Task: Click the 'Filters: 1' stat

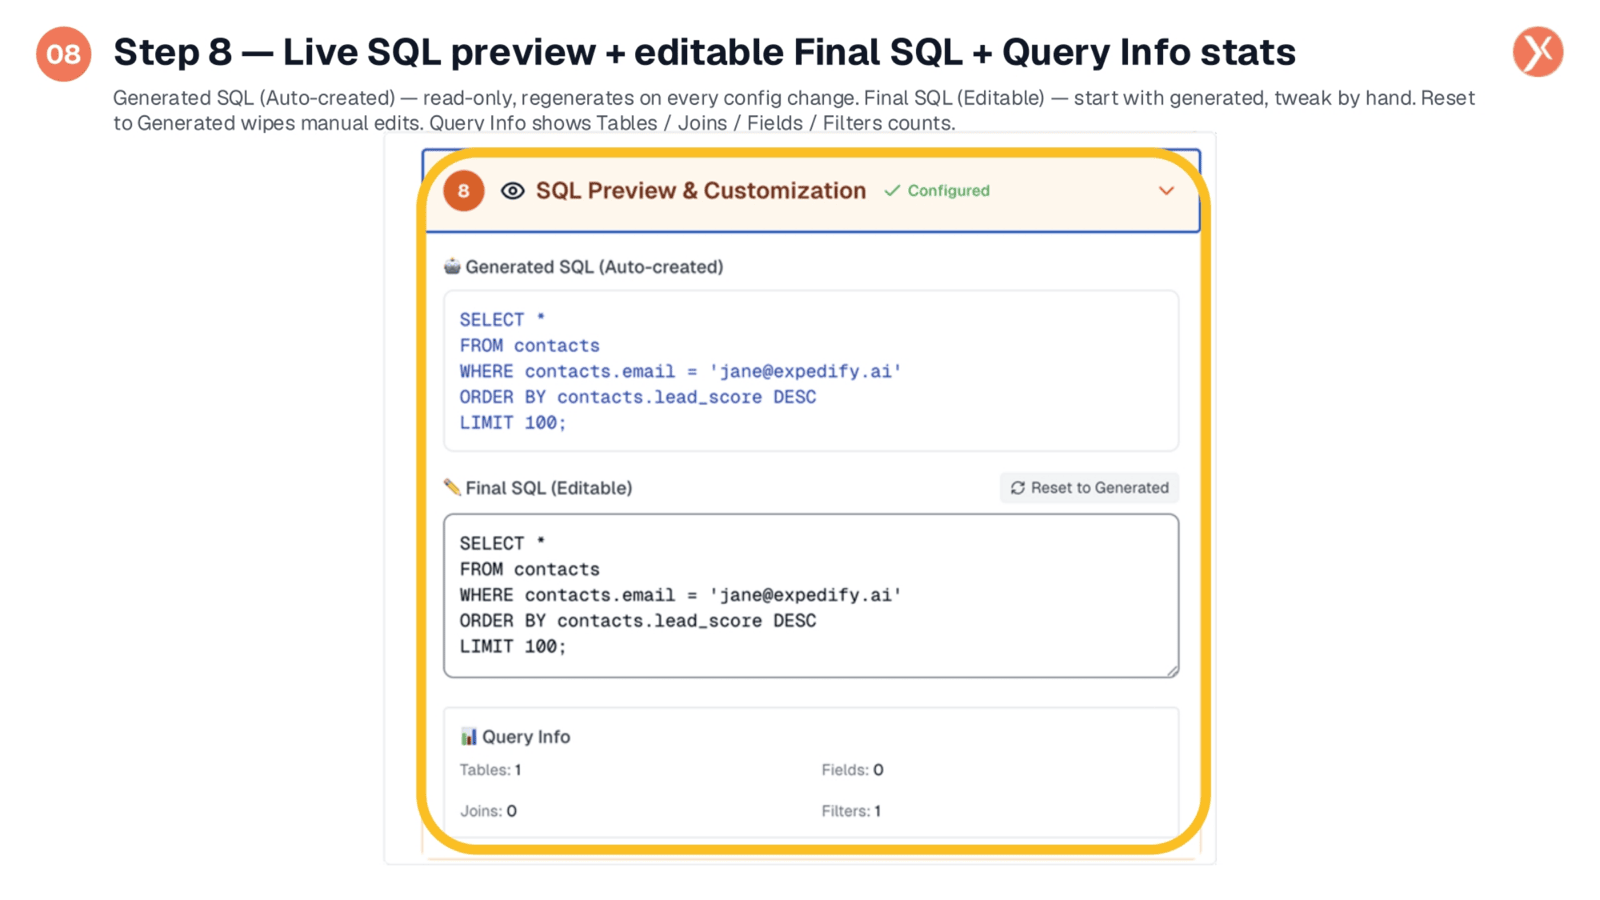Action: tap(851, 811)
